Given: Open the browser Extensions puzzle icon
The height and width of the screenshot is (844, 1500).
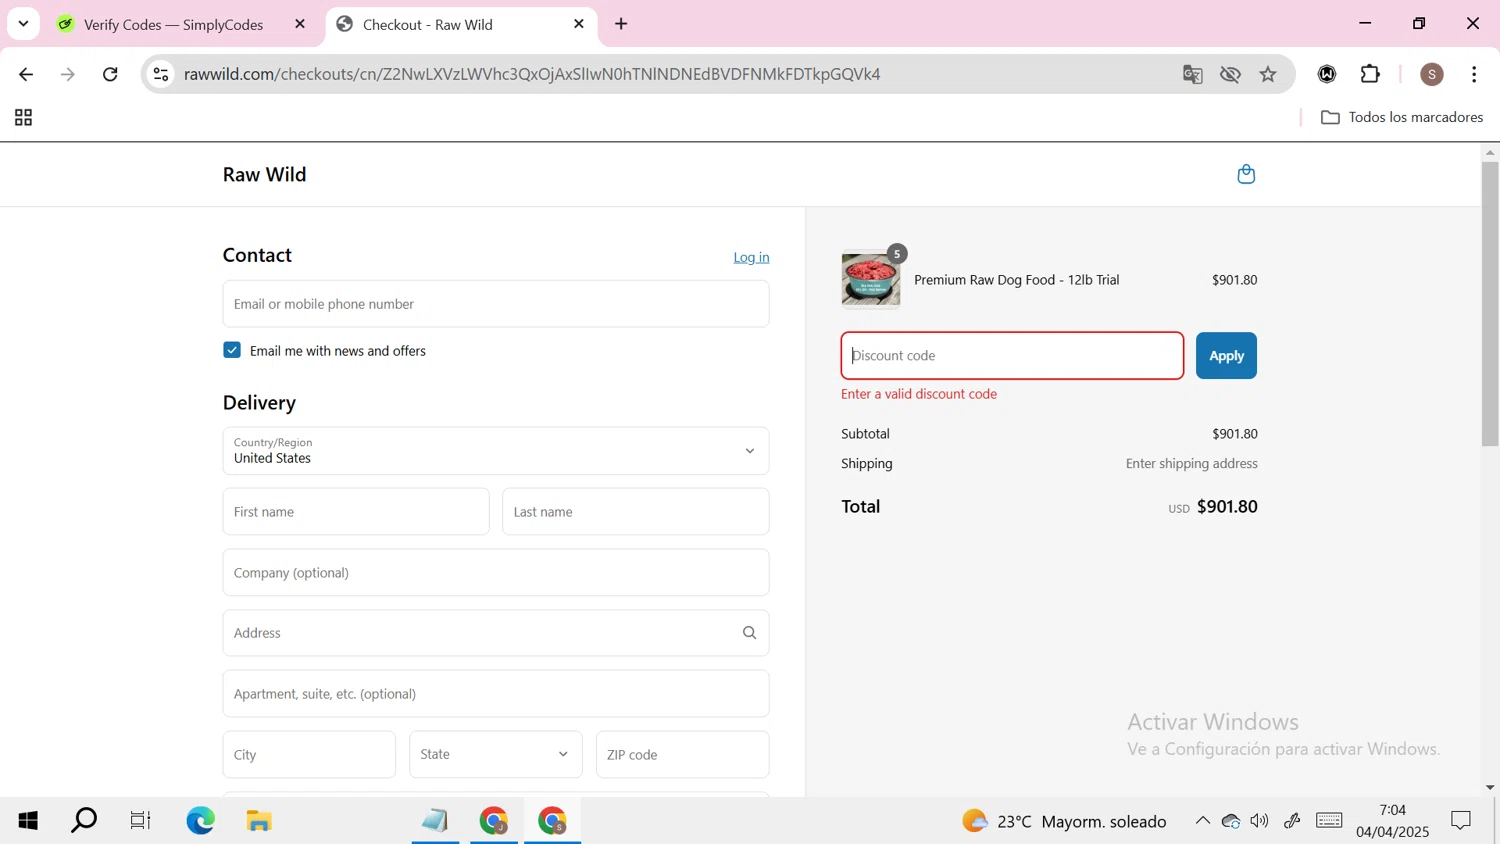Looking at the screenshot, I should [x=1370, y=74].
